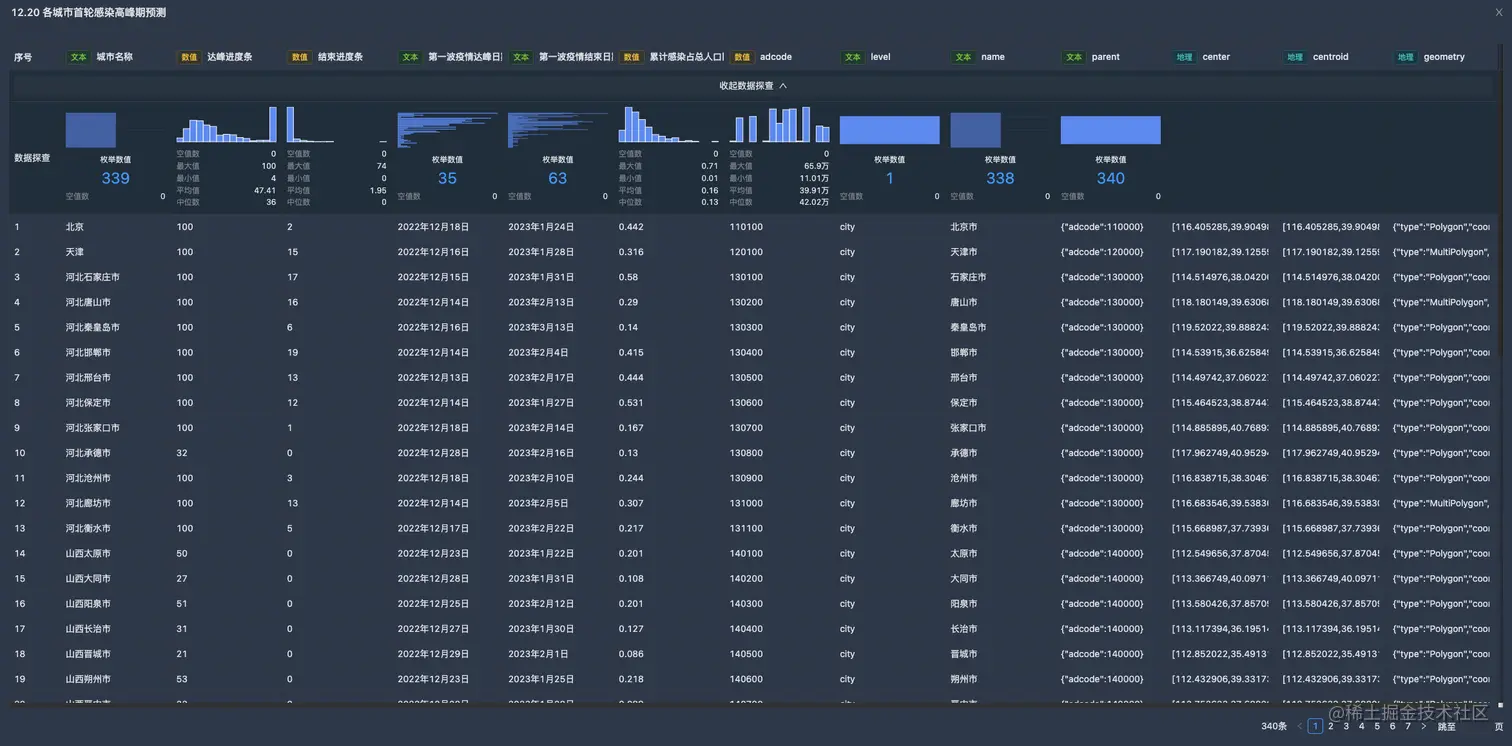The width and height of the screenshot is (1512, 746).
Task: Click the enumeration count 63
Action: click(558, 178)
